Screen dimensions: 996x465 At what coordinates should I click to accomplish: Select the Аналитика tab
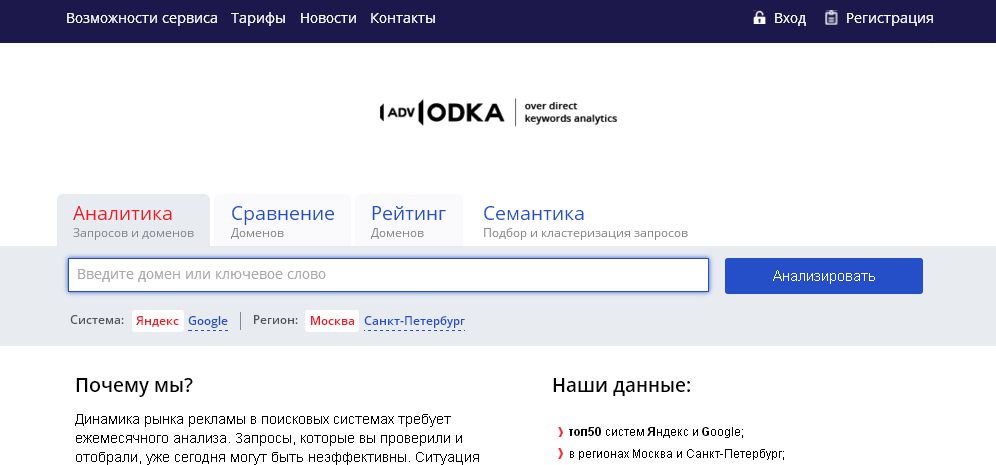[133, 220]
